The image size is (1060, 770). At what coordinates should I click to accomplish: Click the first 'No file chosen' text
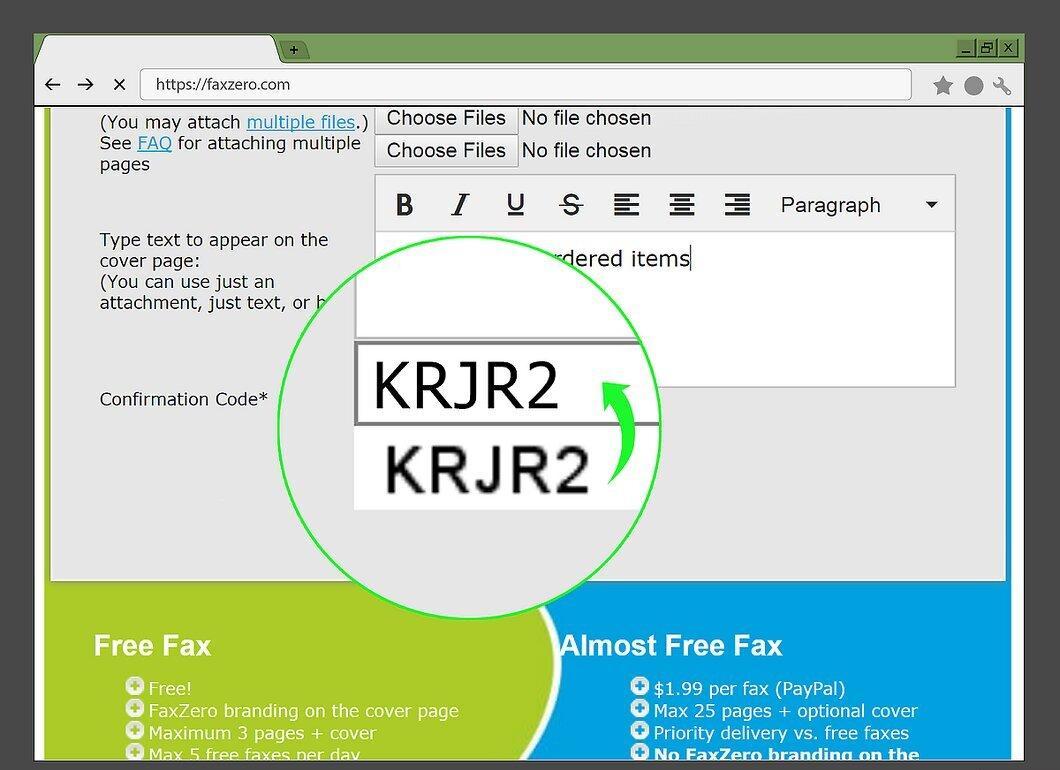pyautogui.click(x=586, y=118)
